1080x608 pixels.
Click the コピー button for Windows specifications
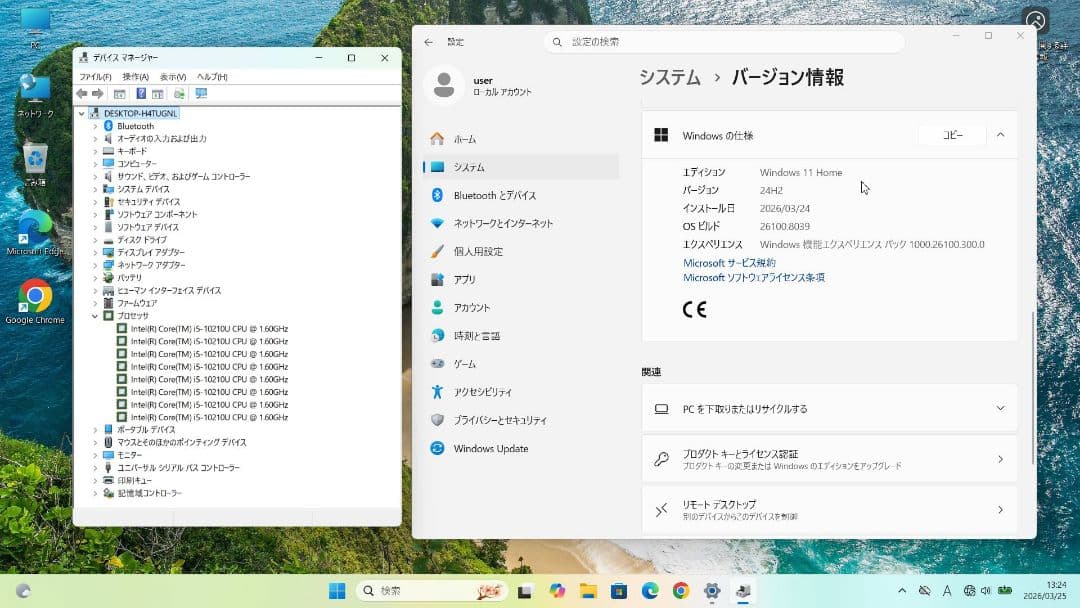(951, 134)
